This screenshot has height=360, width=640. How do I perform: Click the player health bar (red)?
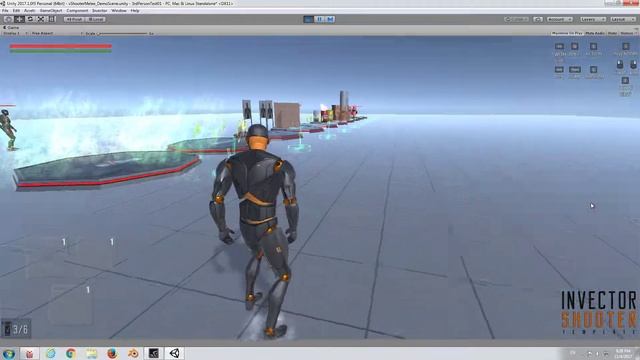pos(61,46)
